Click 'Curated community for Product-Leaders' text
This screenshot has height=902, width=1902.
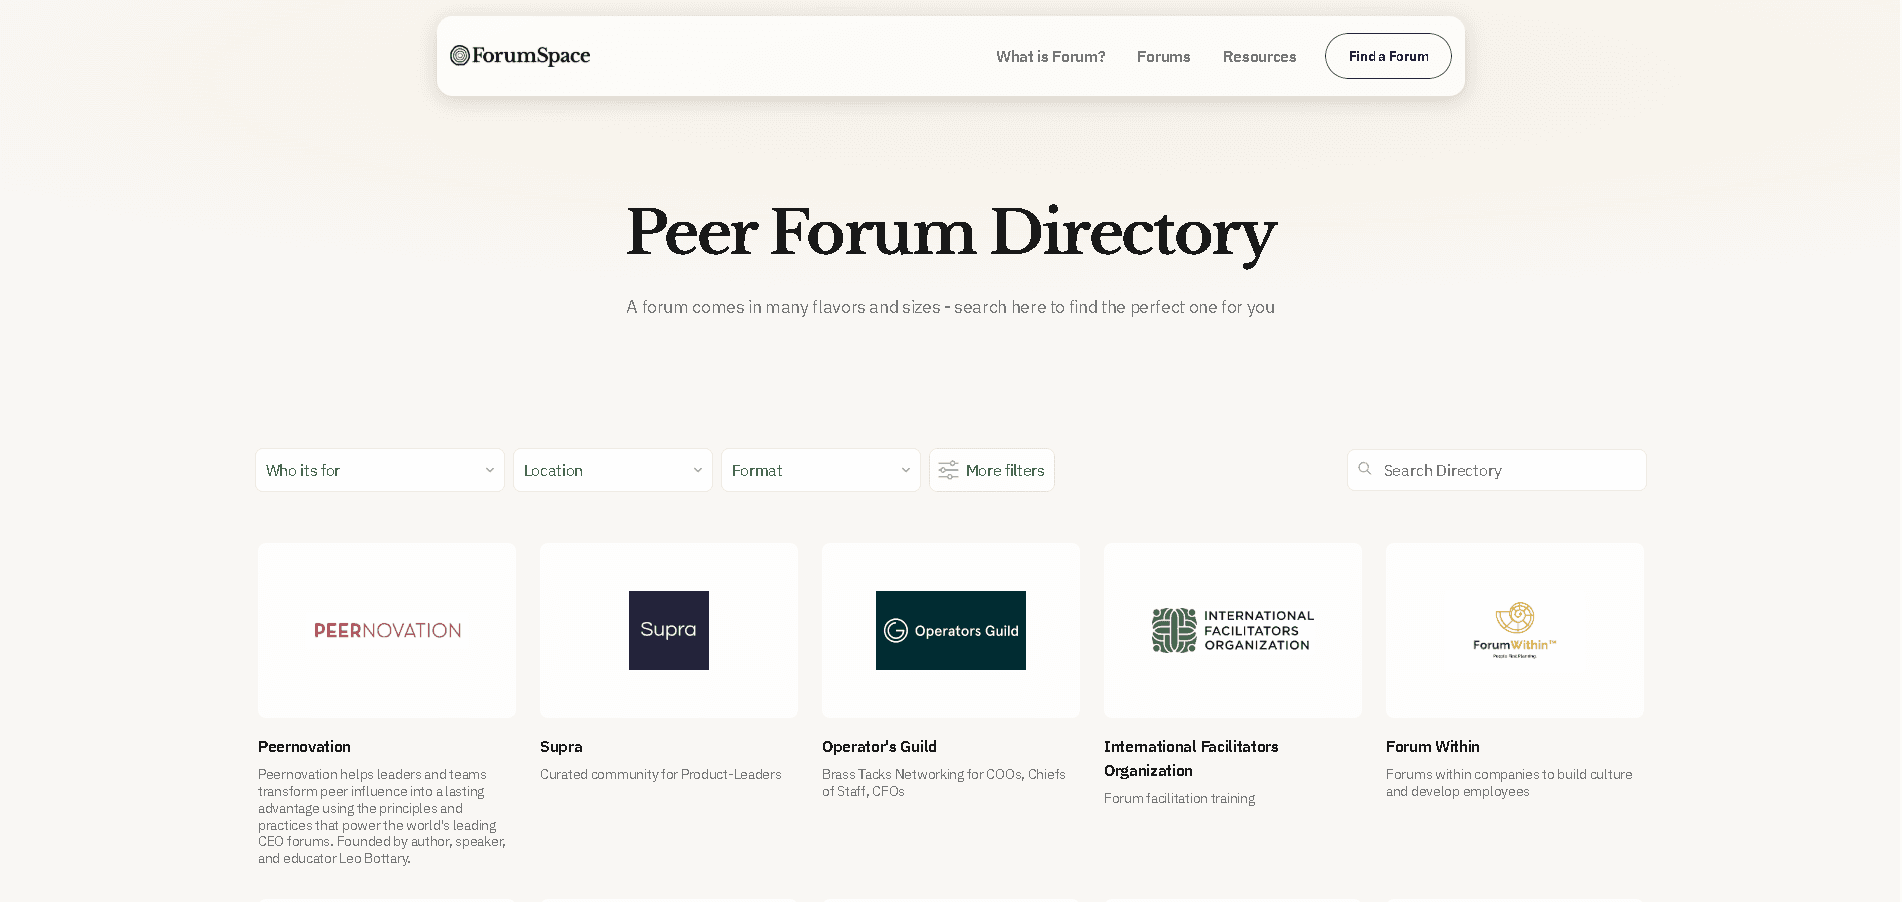pos(661,775)
